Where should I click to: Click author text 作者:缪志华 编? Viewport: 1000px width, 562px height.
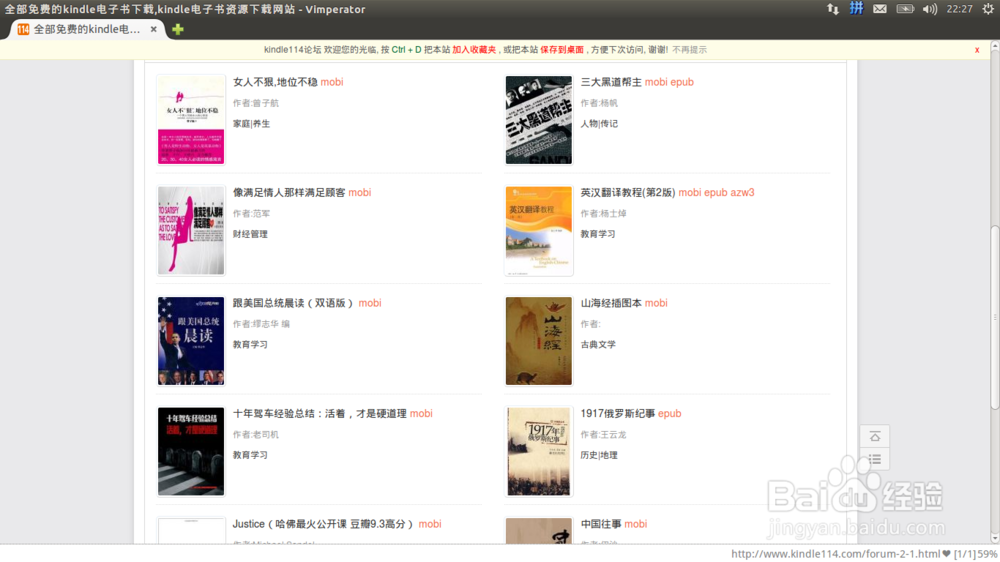pos(261,324)
